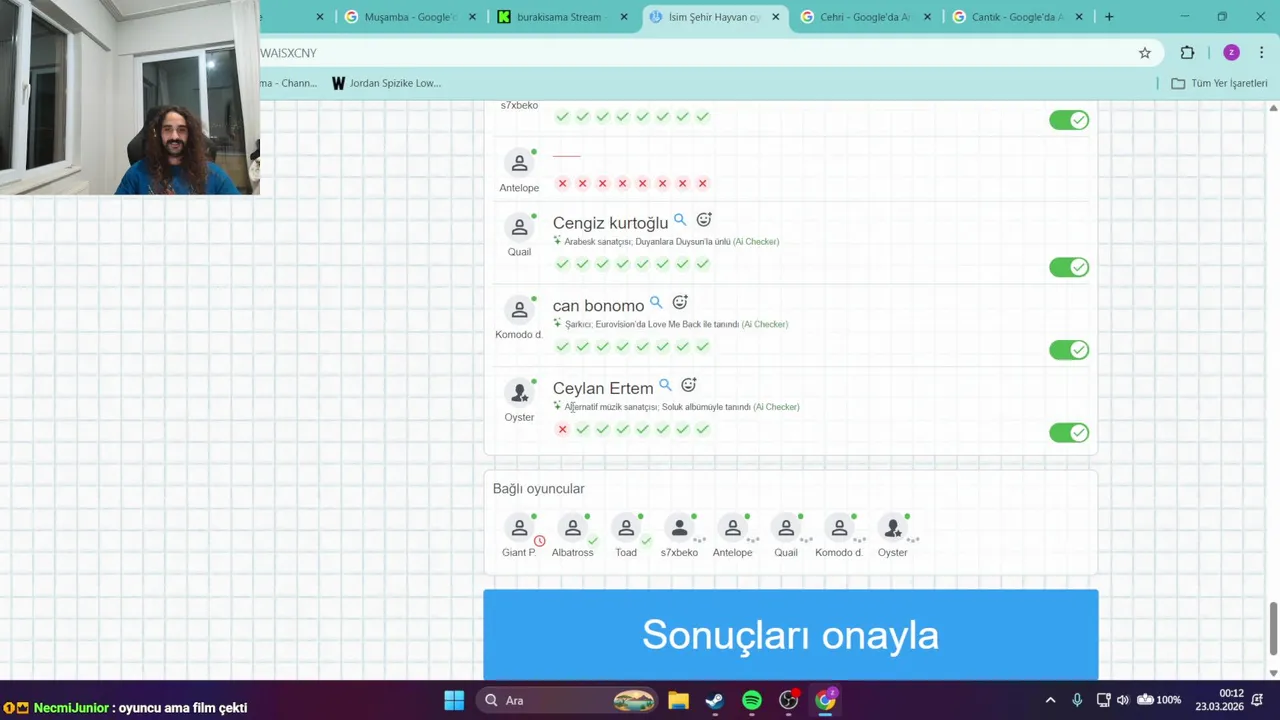The height and width of the screenshot is (720, 1280).
Task: Open the Chrome profile avatar
Action: (1231, 53)
